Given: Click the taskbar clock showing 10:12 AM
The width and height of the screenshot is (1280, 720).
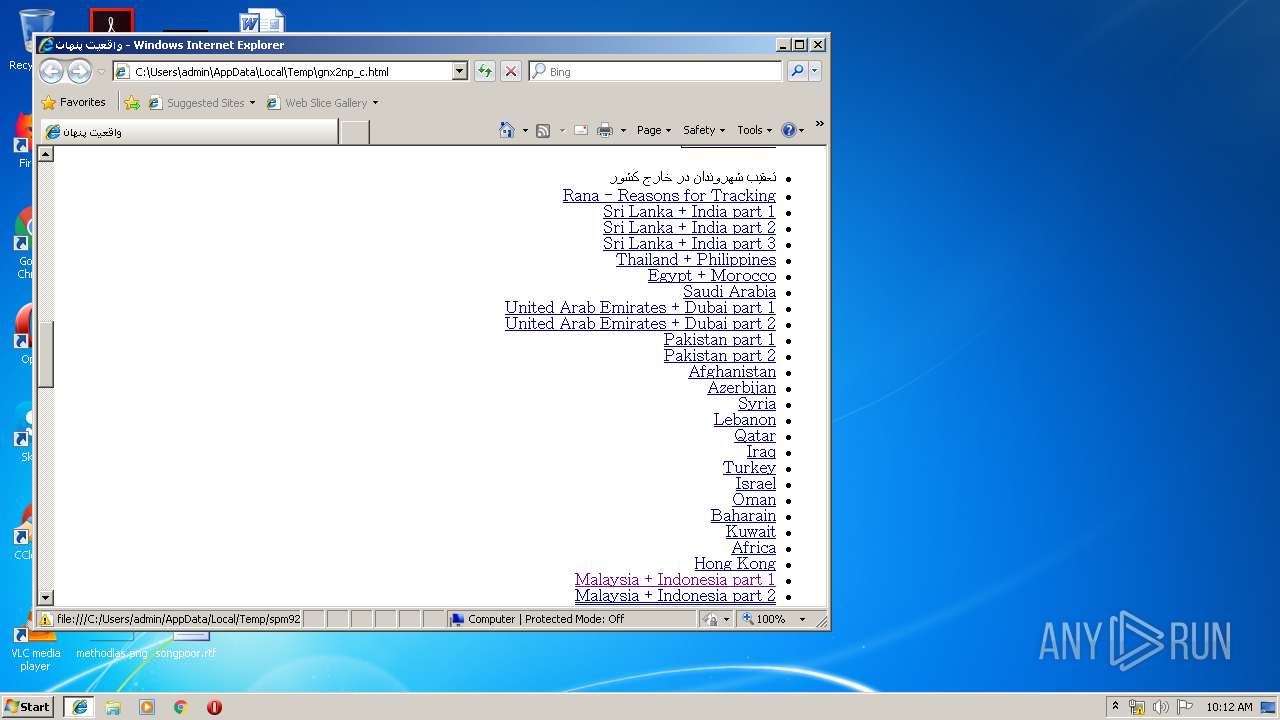Looking at the screenshot, I should point(1229,707).
